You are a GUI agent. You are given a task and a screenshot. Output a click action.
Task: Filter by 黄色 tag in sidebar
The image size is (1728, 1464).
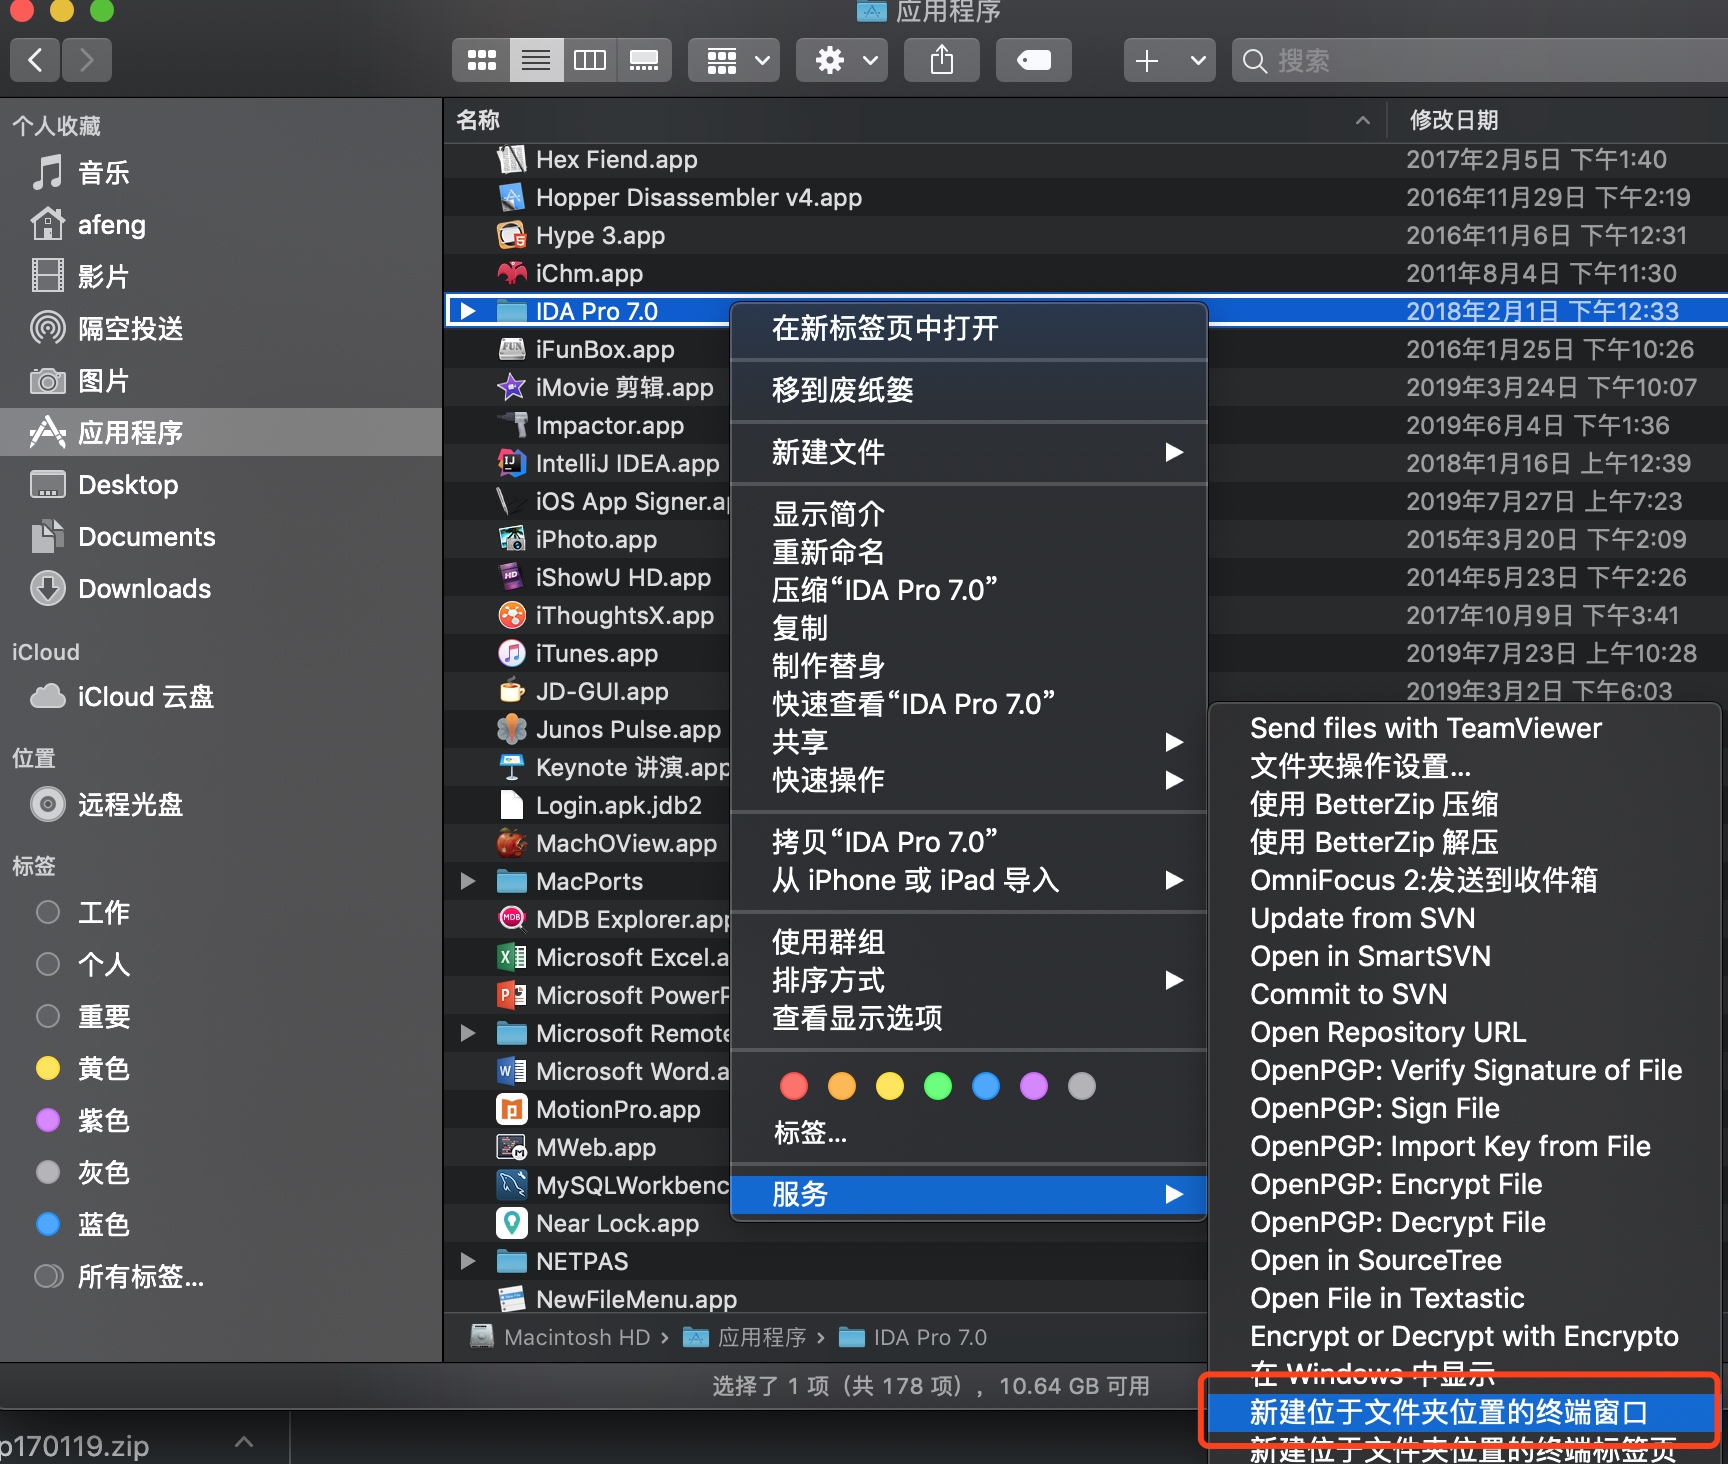(x=221, y=1068)
